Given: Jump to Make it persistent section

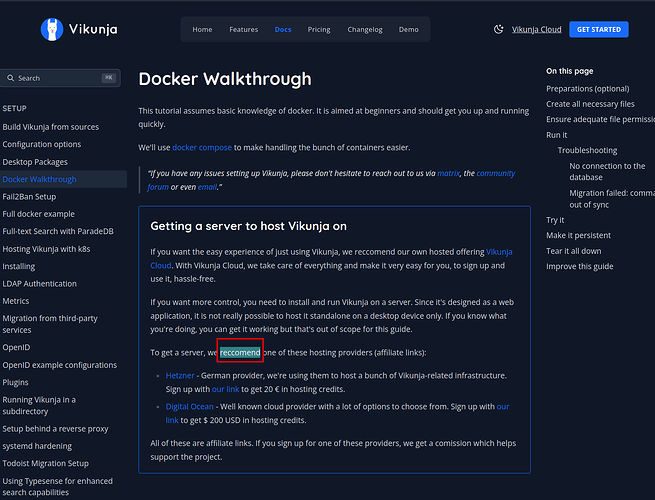Looking at the screenshot, I should coord(577,235).
